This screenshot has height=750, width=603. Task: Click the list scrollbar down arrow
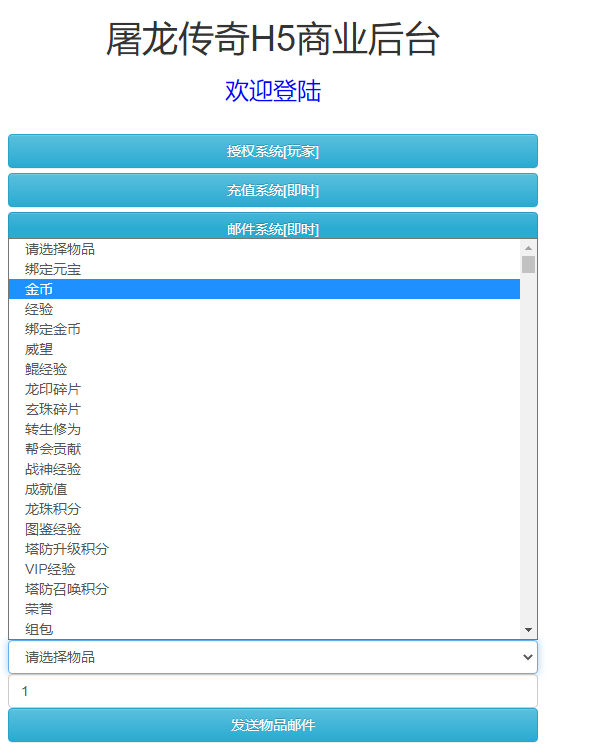pyautogui.click(x=528, y=630)
